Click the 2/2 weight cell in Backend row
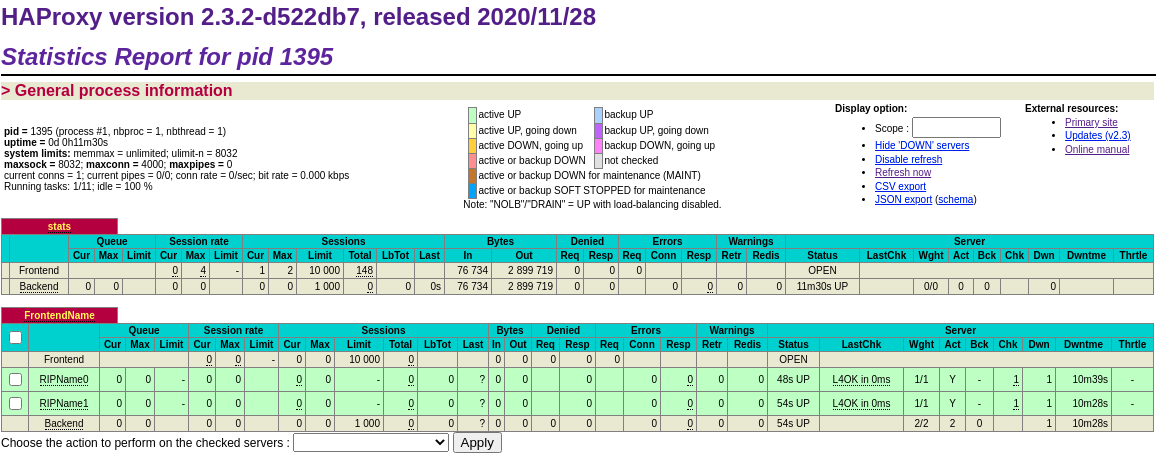Viewport: 1158px width, 463px height. pyautogui.click(x=921, y=424)
